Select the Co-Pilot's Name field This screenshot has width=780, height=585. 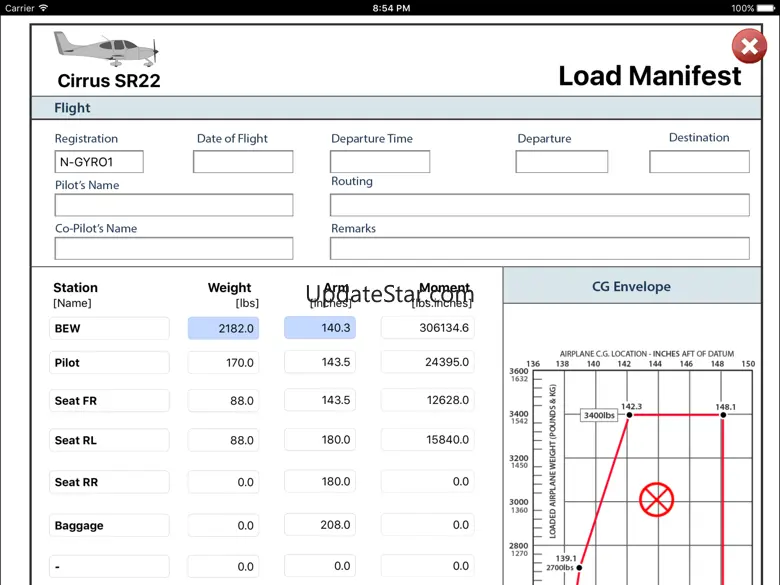pos(174,248)
